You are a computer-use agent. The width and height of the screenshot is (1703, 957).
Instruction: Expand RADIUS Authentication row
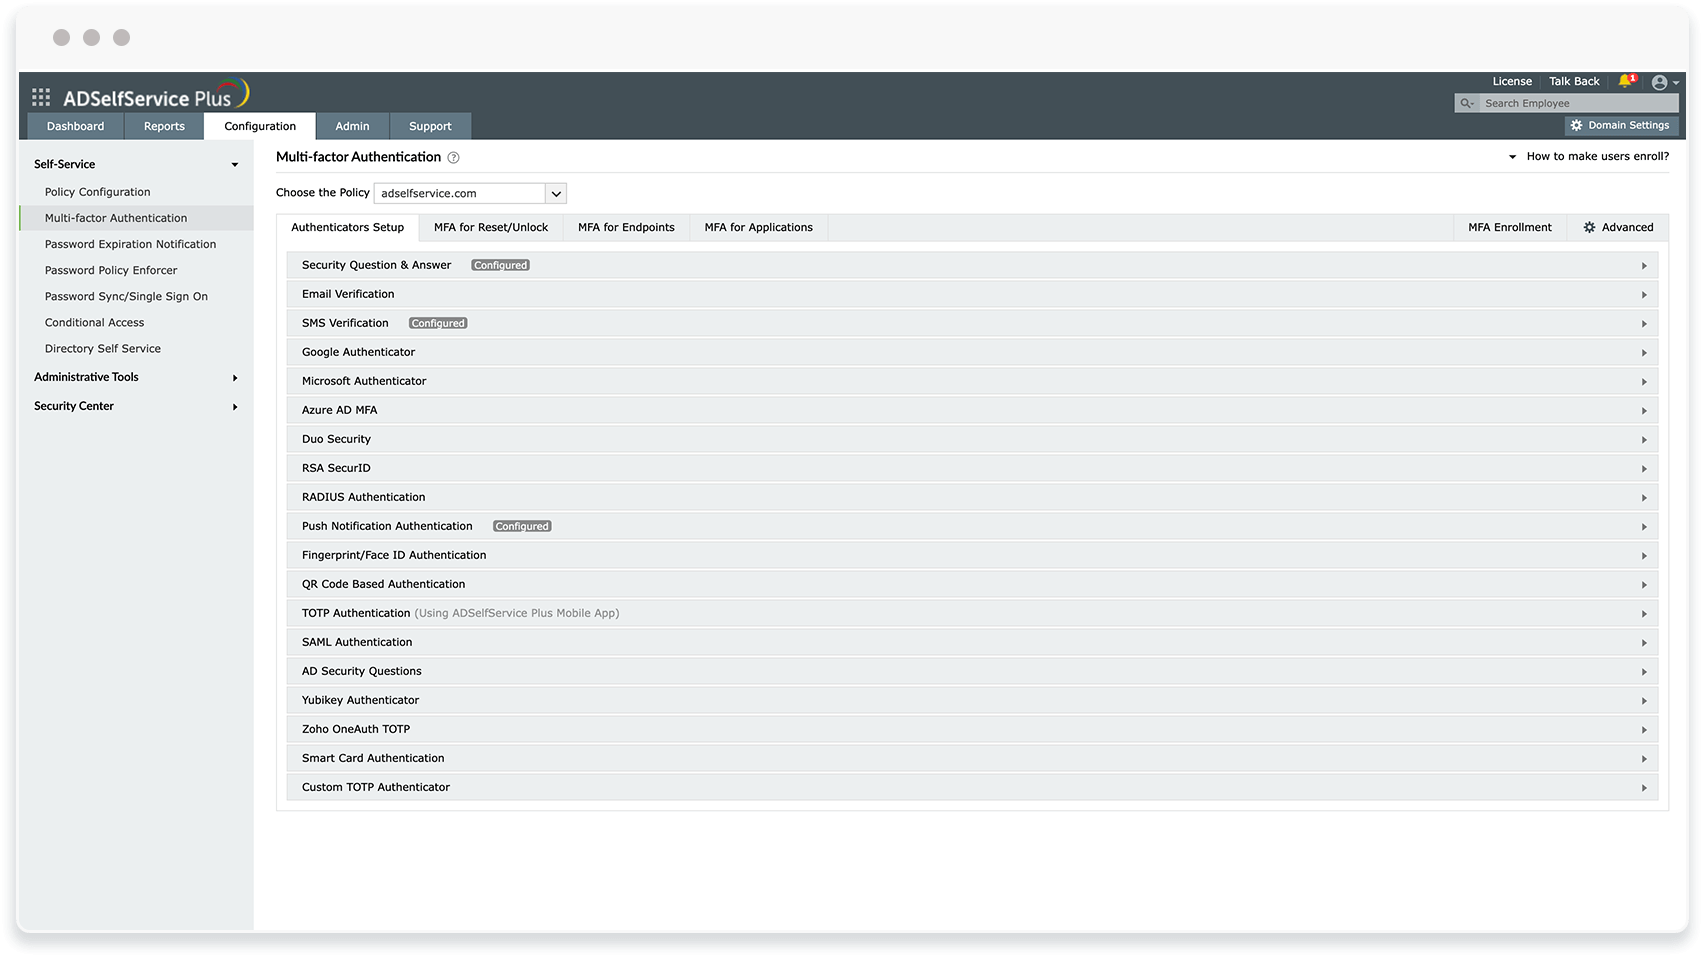tap(972, 497)
